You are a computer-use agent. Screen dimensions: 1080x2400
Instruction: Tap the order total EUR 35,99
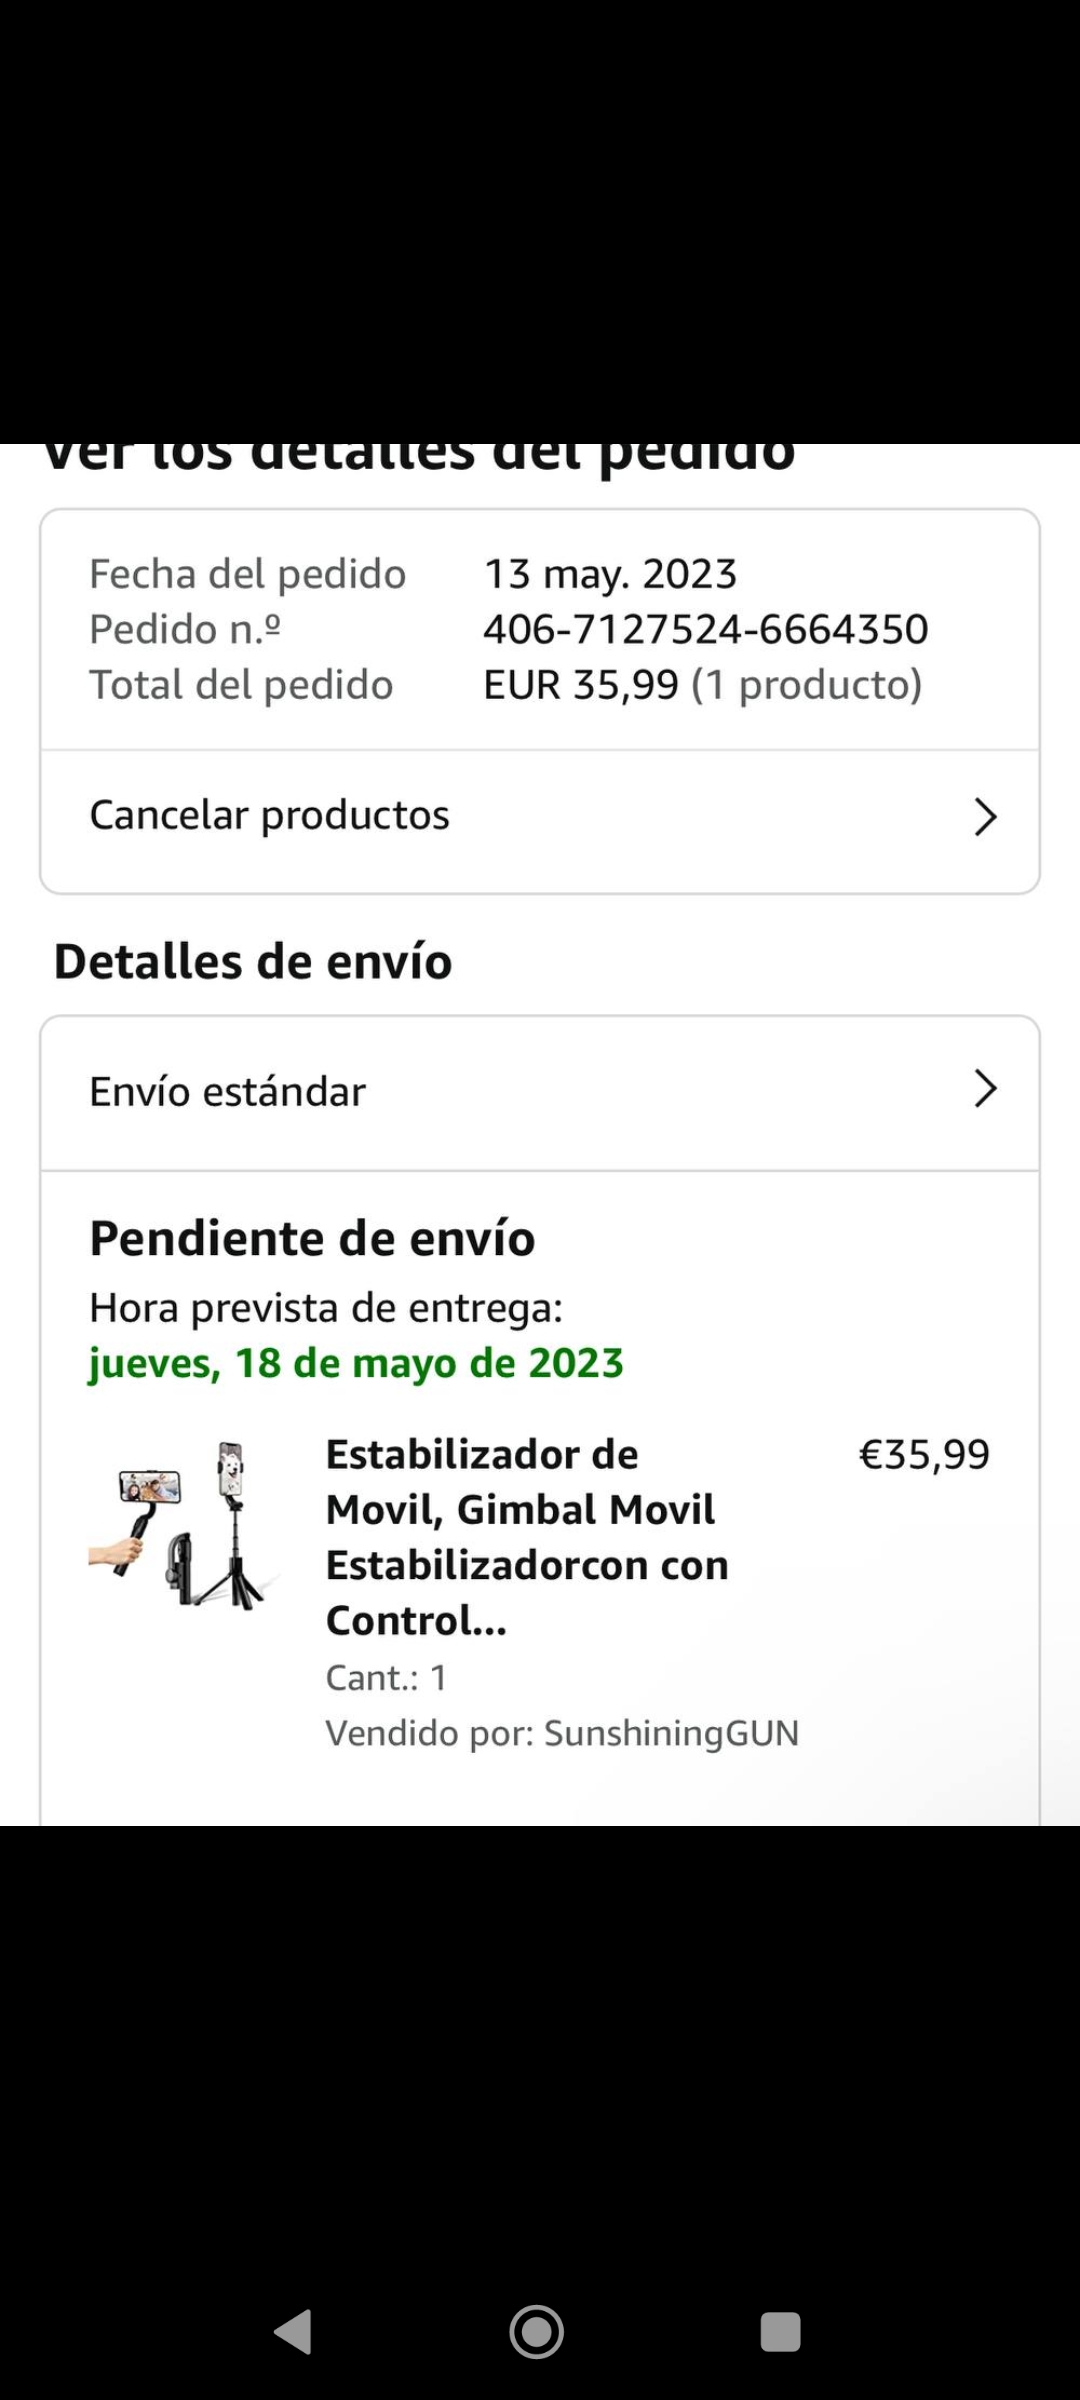(580, 685)
